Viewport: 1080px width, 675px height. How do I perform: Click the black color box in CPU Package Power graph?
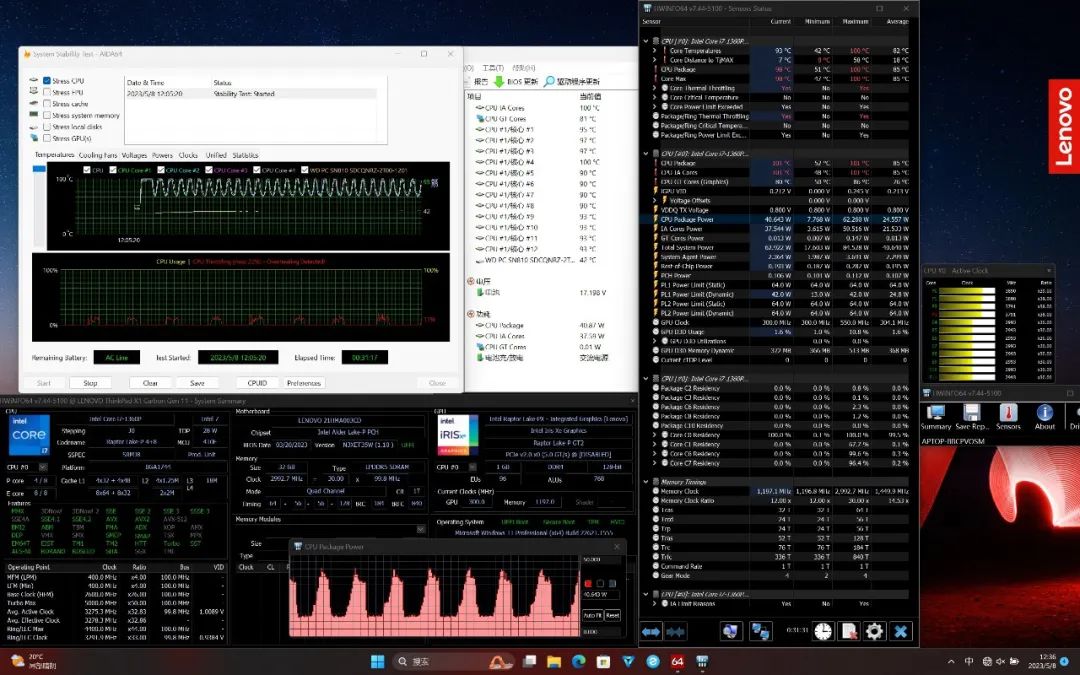point(600,583)
